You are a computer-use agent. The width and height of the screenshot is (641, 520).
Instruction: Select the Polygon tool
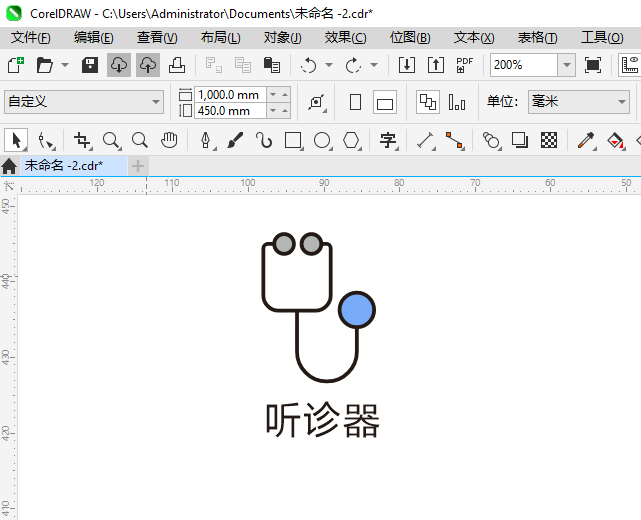(351, 140)
